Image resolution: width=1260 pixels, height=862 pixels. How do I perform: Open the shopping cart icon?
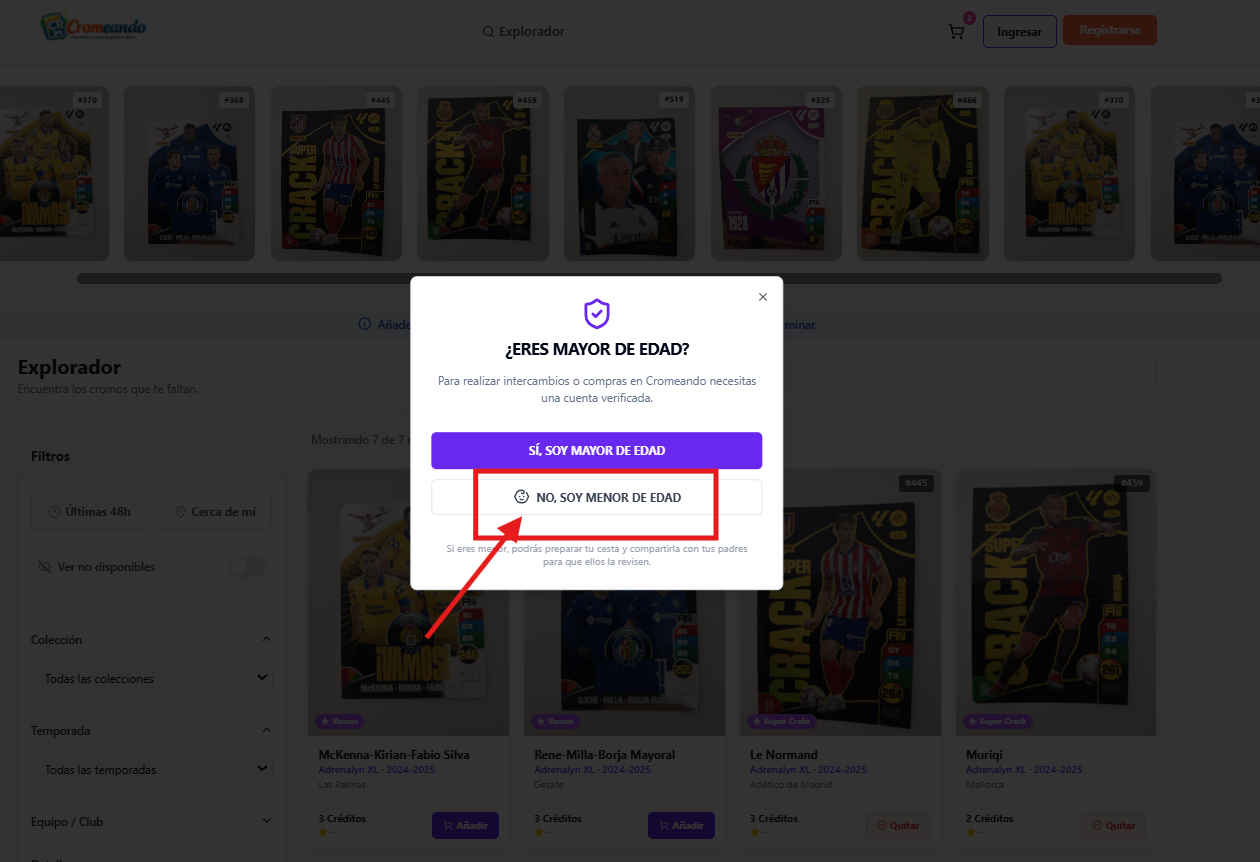956,32
